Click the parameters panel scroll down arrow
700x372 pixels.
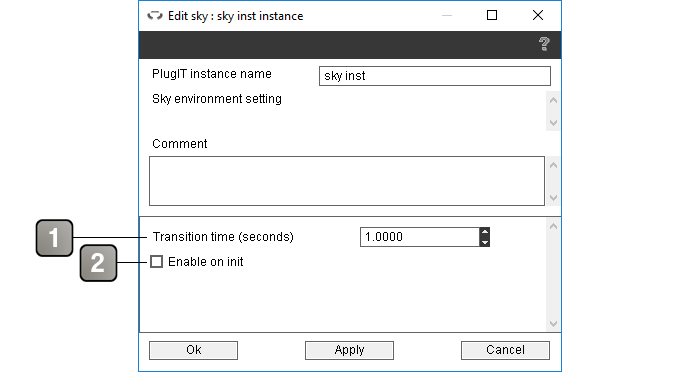pyautogui.click(x=553, y=324)
